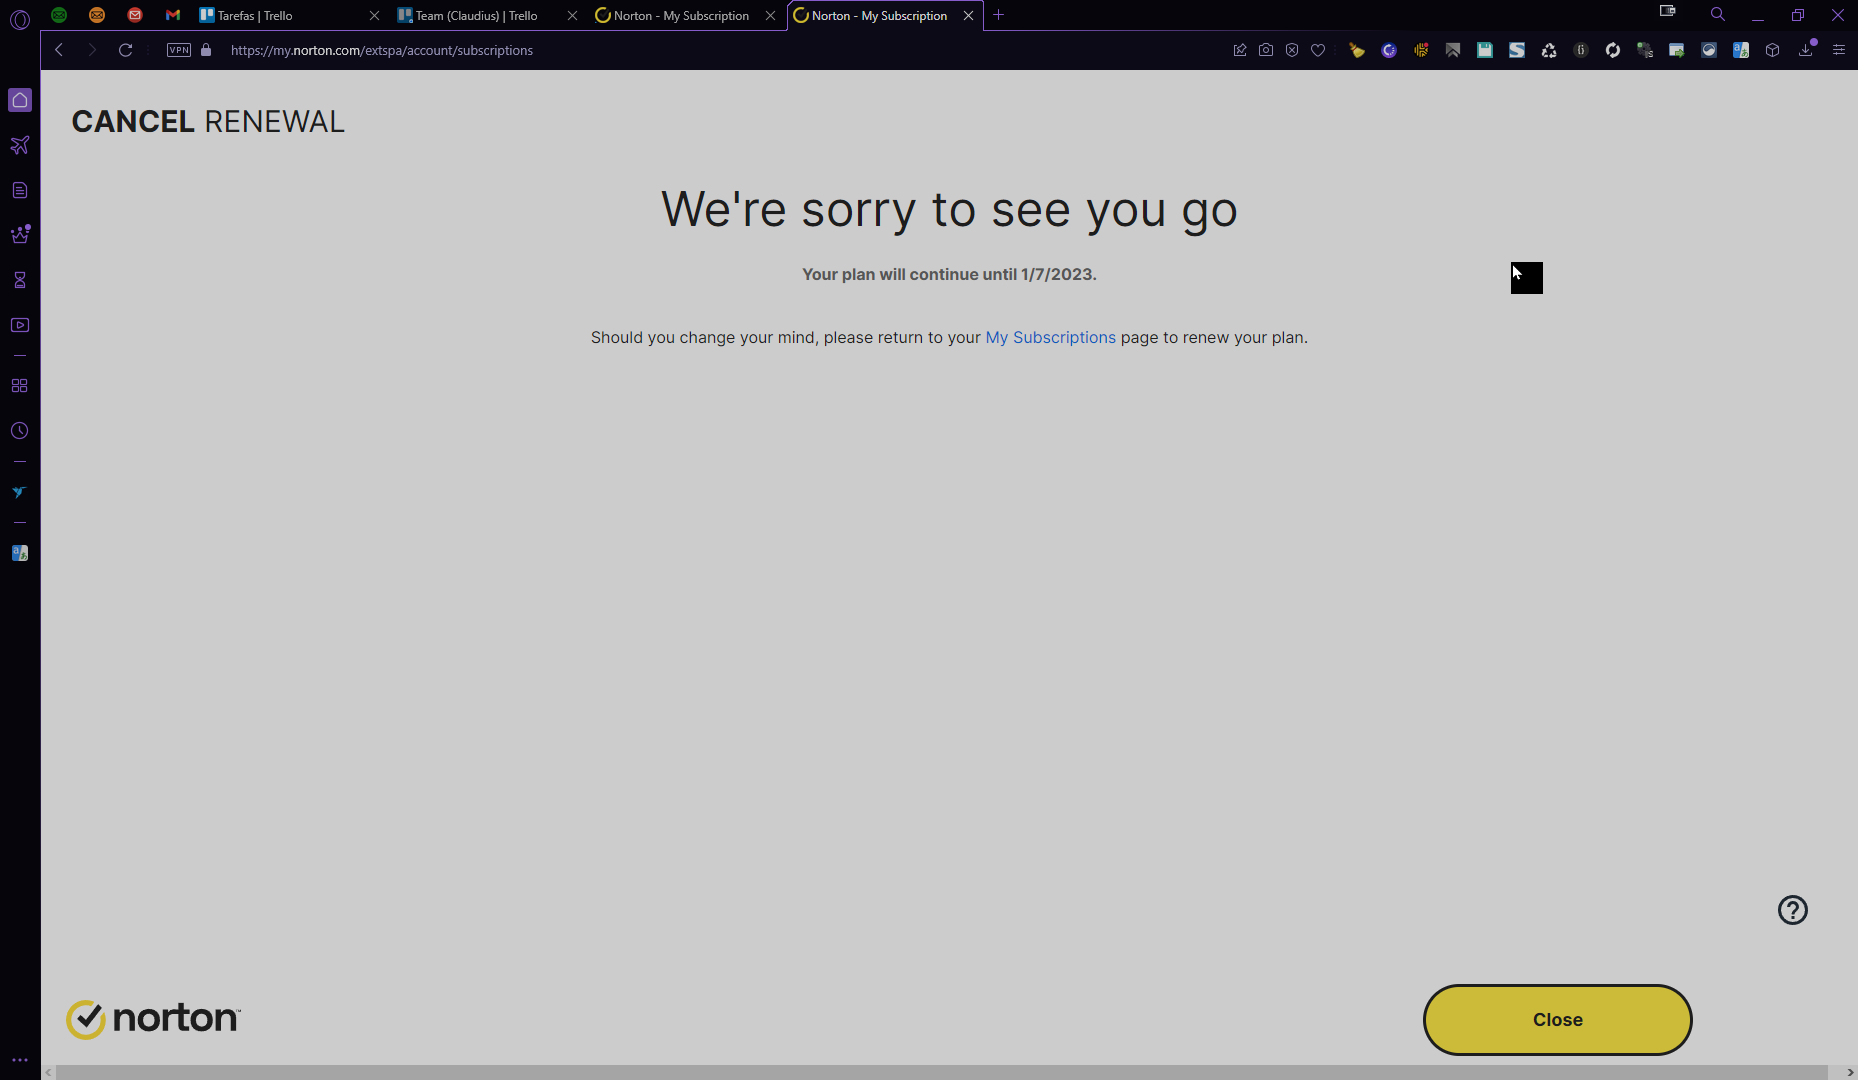The image size is (1858, 1080).
Task: Close the inactive Norton - My Subscription tab
Action: [x=770, y=15]
